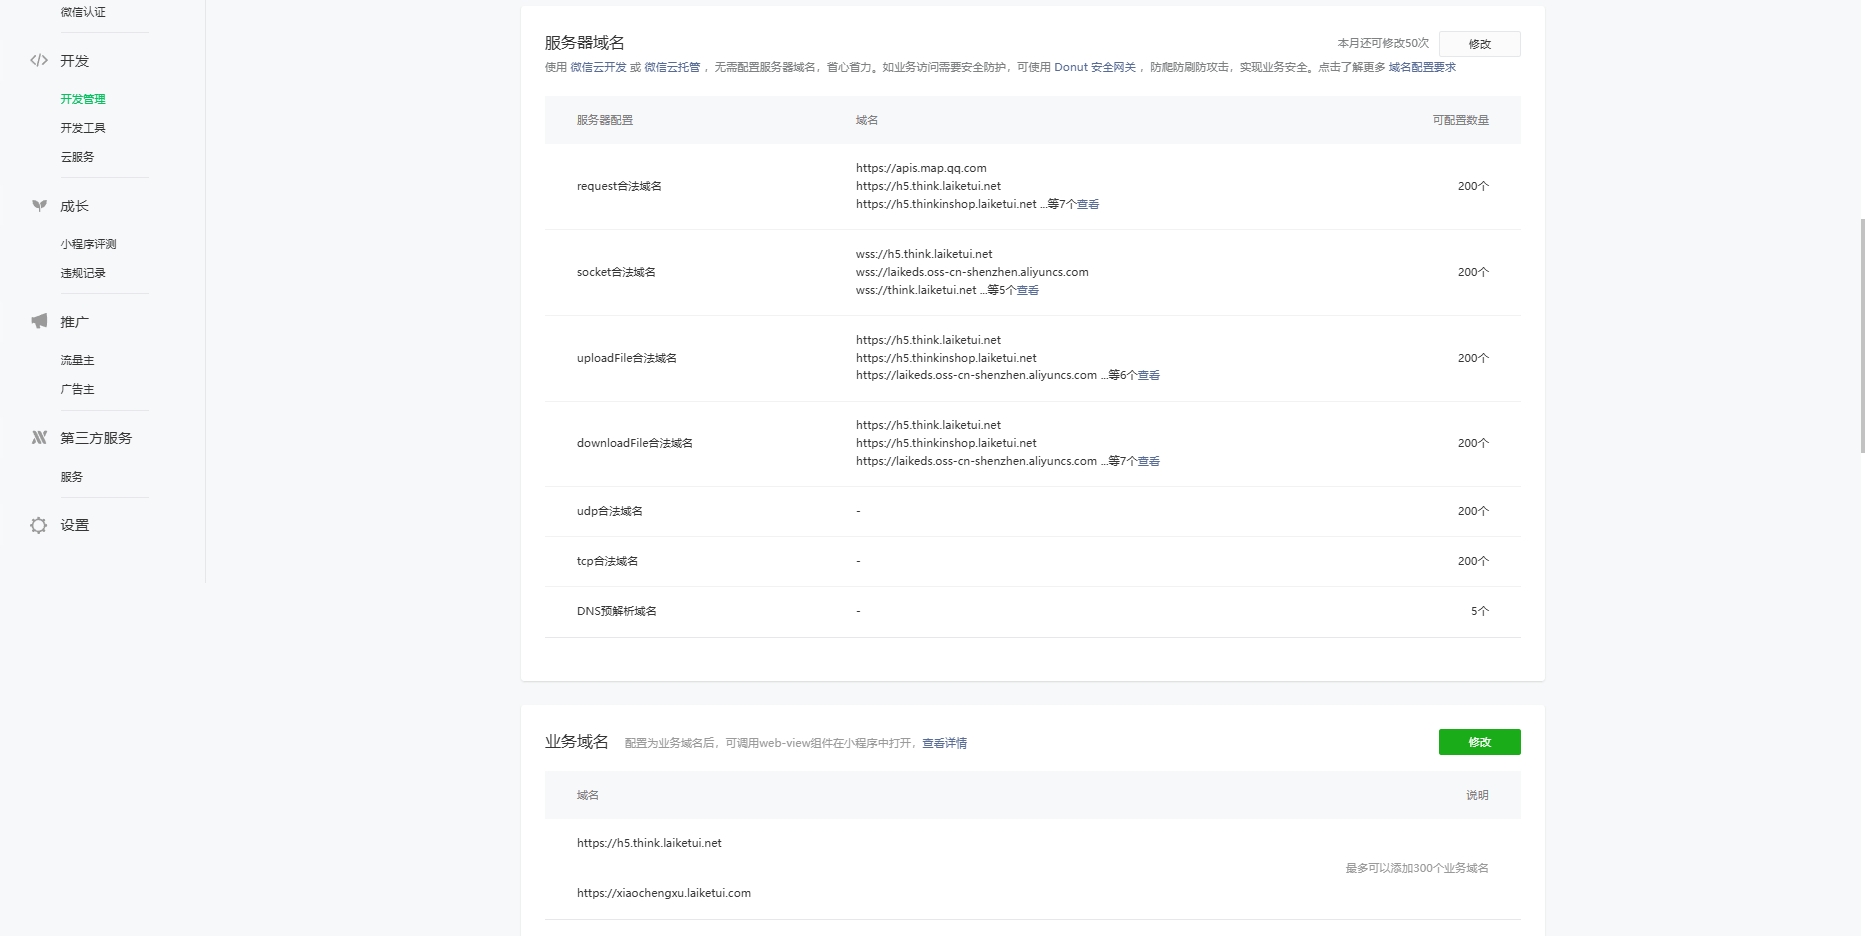Click the green 修改 button for 业务域名
The height and width of the screenshot is (936, 1865).
[1479, 742]
